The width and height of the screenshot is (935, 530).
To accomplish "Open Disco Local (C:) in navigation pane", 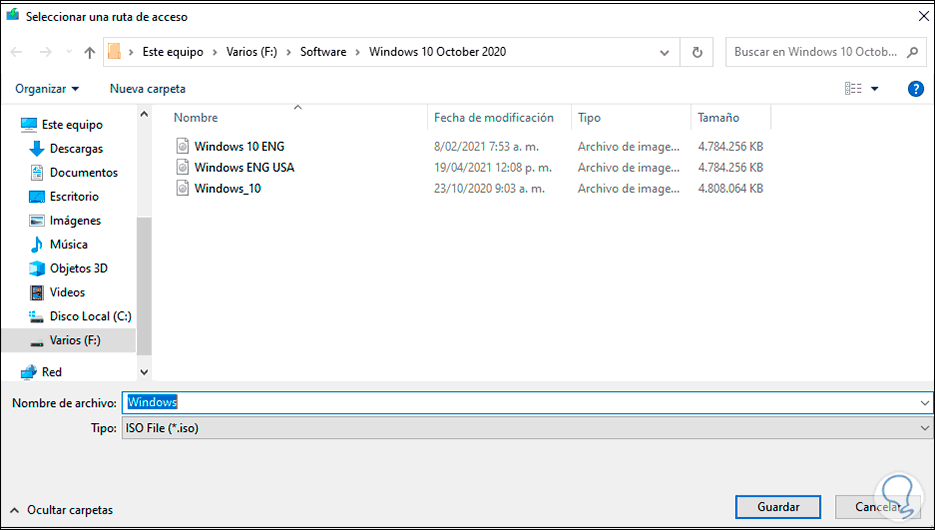I will (x=91, y=316).
